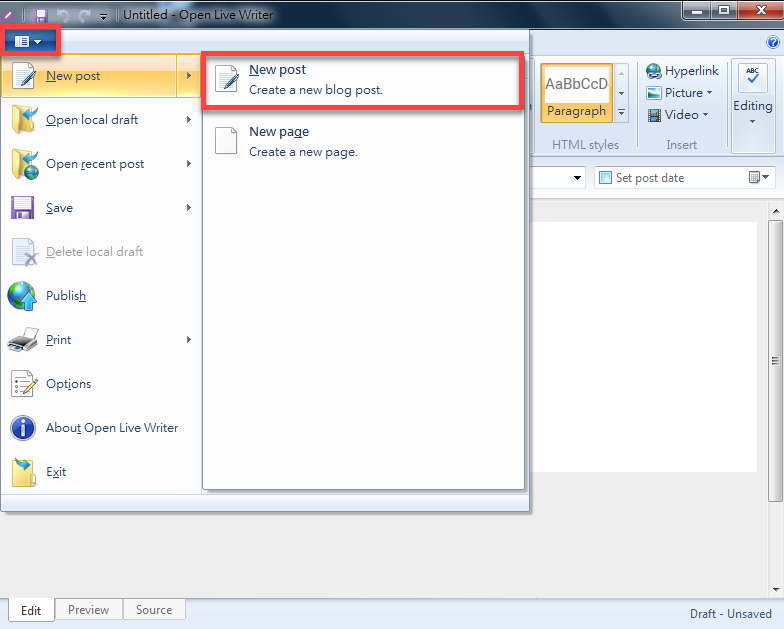Click the New post pencil-page icon in submenu
The width and height of the screenshot is (784, 629).
[x=226, y=79]
